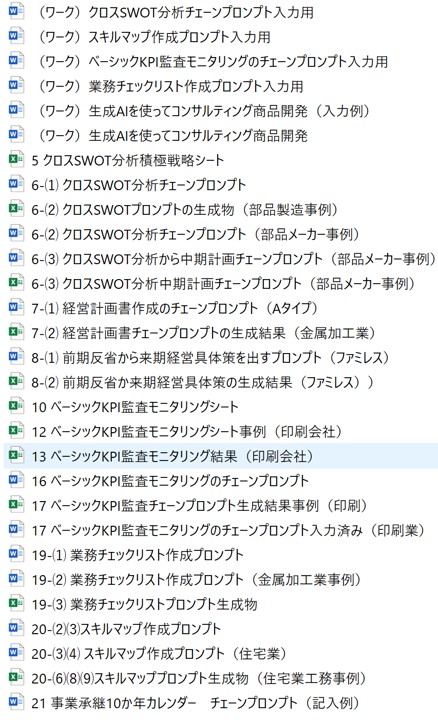Click Word icon of 6-(1) クロスSWOT分析チェーンプロンプト
This screenshot has width=438, height=720.
[x=16, y=184]
